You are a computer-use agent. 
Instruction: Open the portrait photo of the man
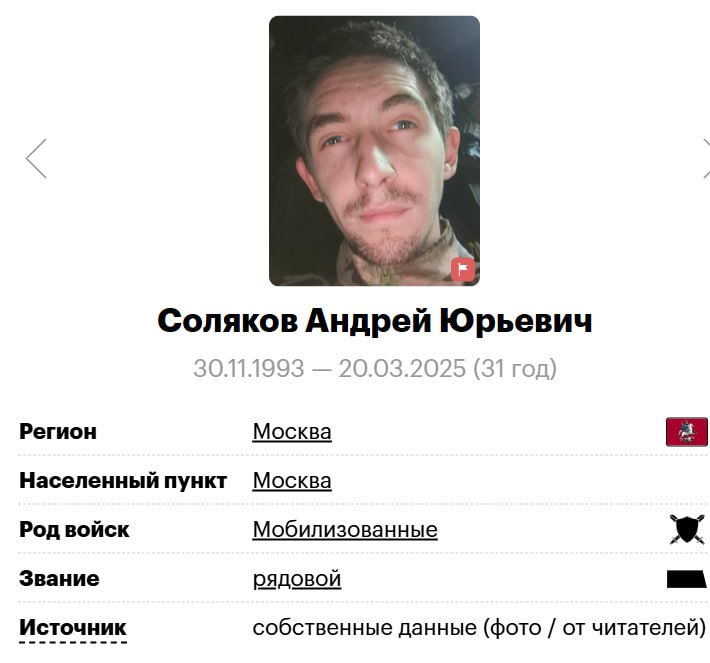pyautogui.click(x=374, y=151)
